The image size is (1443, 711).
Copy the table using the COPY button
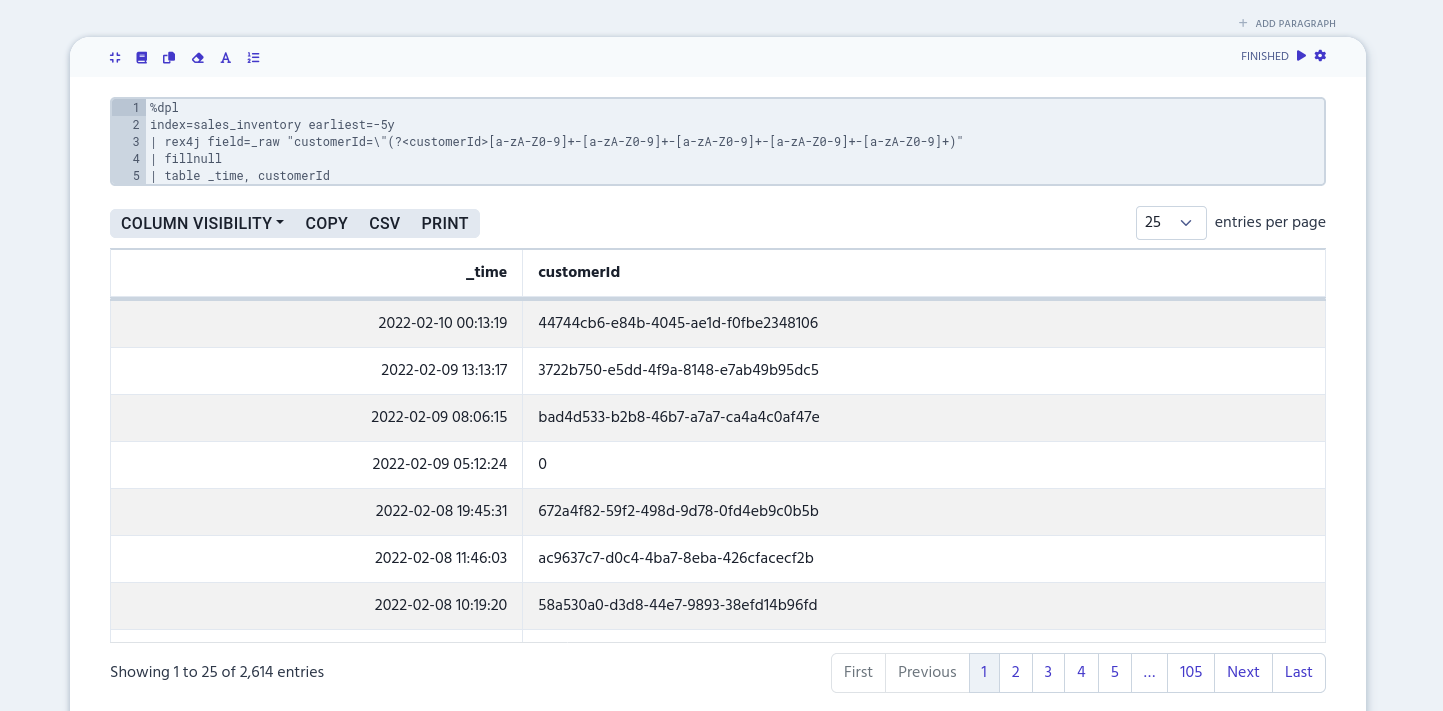(326, 223)
